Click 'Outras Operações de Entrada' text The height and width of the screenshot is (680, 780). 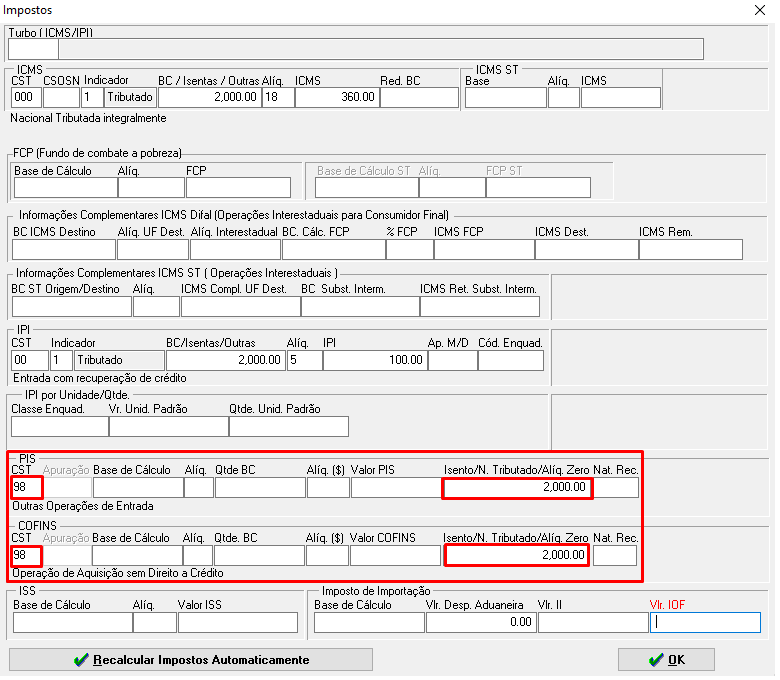point(83,506)
